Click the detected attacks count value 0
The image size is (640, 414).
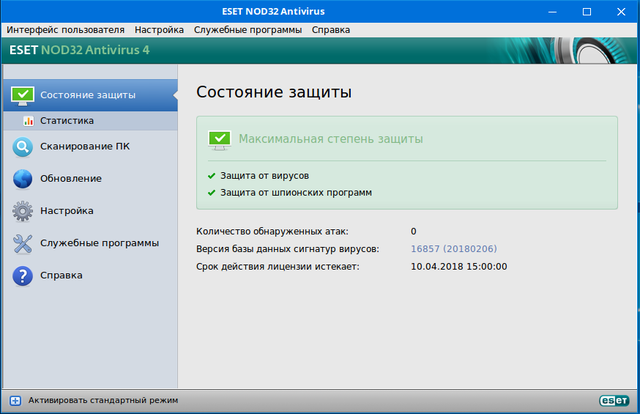pyautogui.click(x=413, y=231)
